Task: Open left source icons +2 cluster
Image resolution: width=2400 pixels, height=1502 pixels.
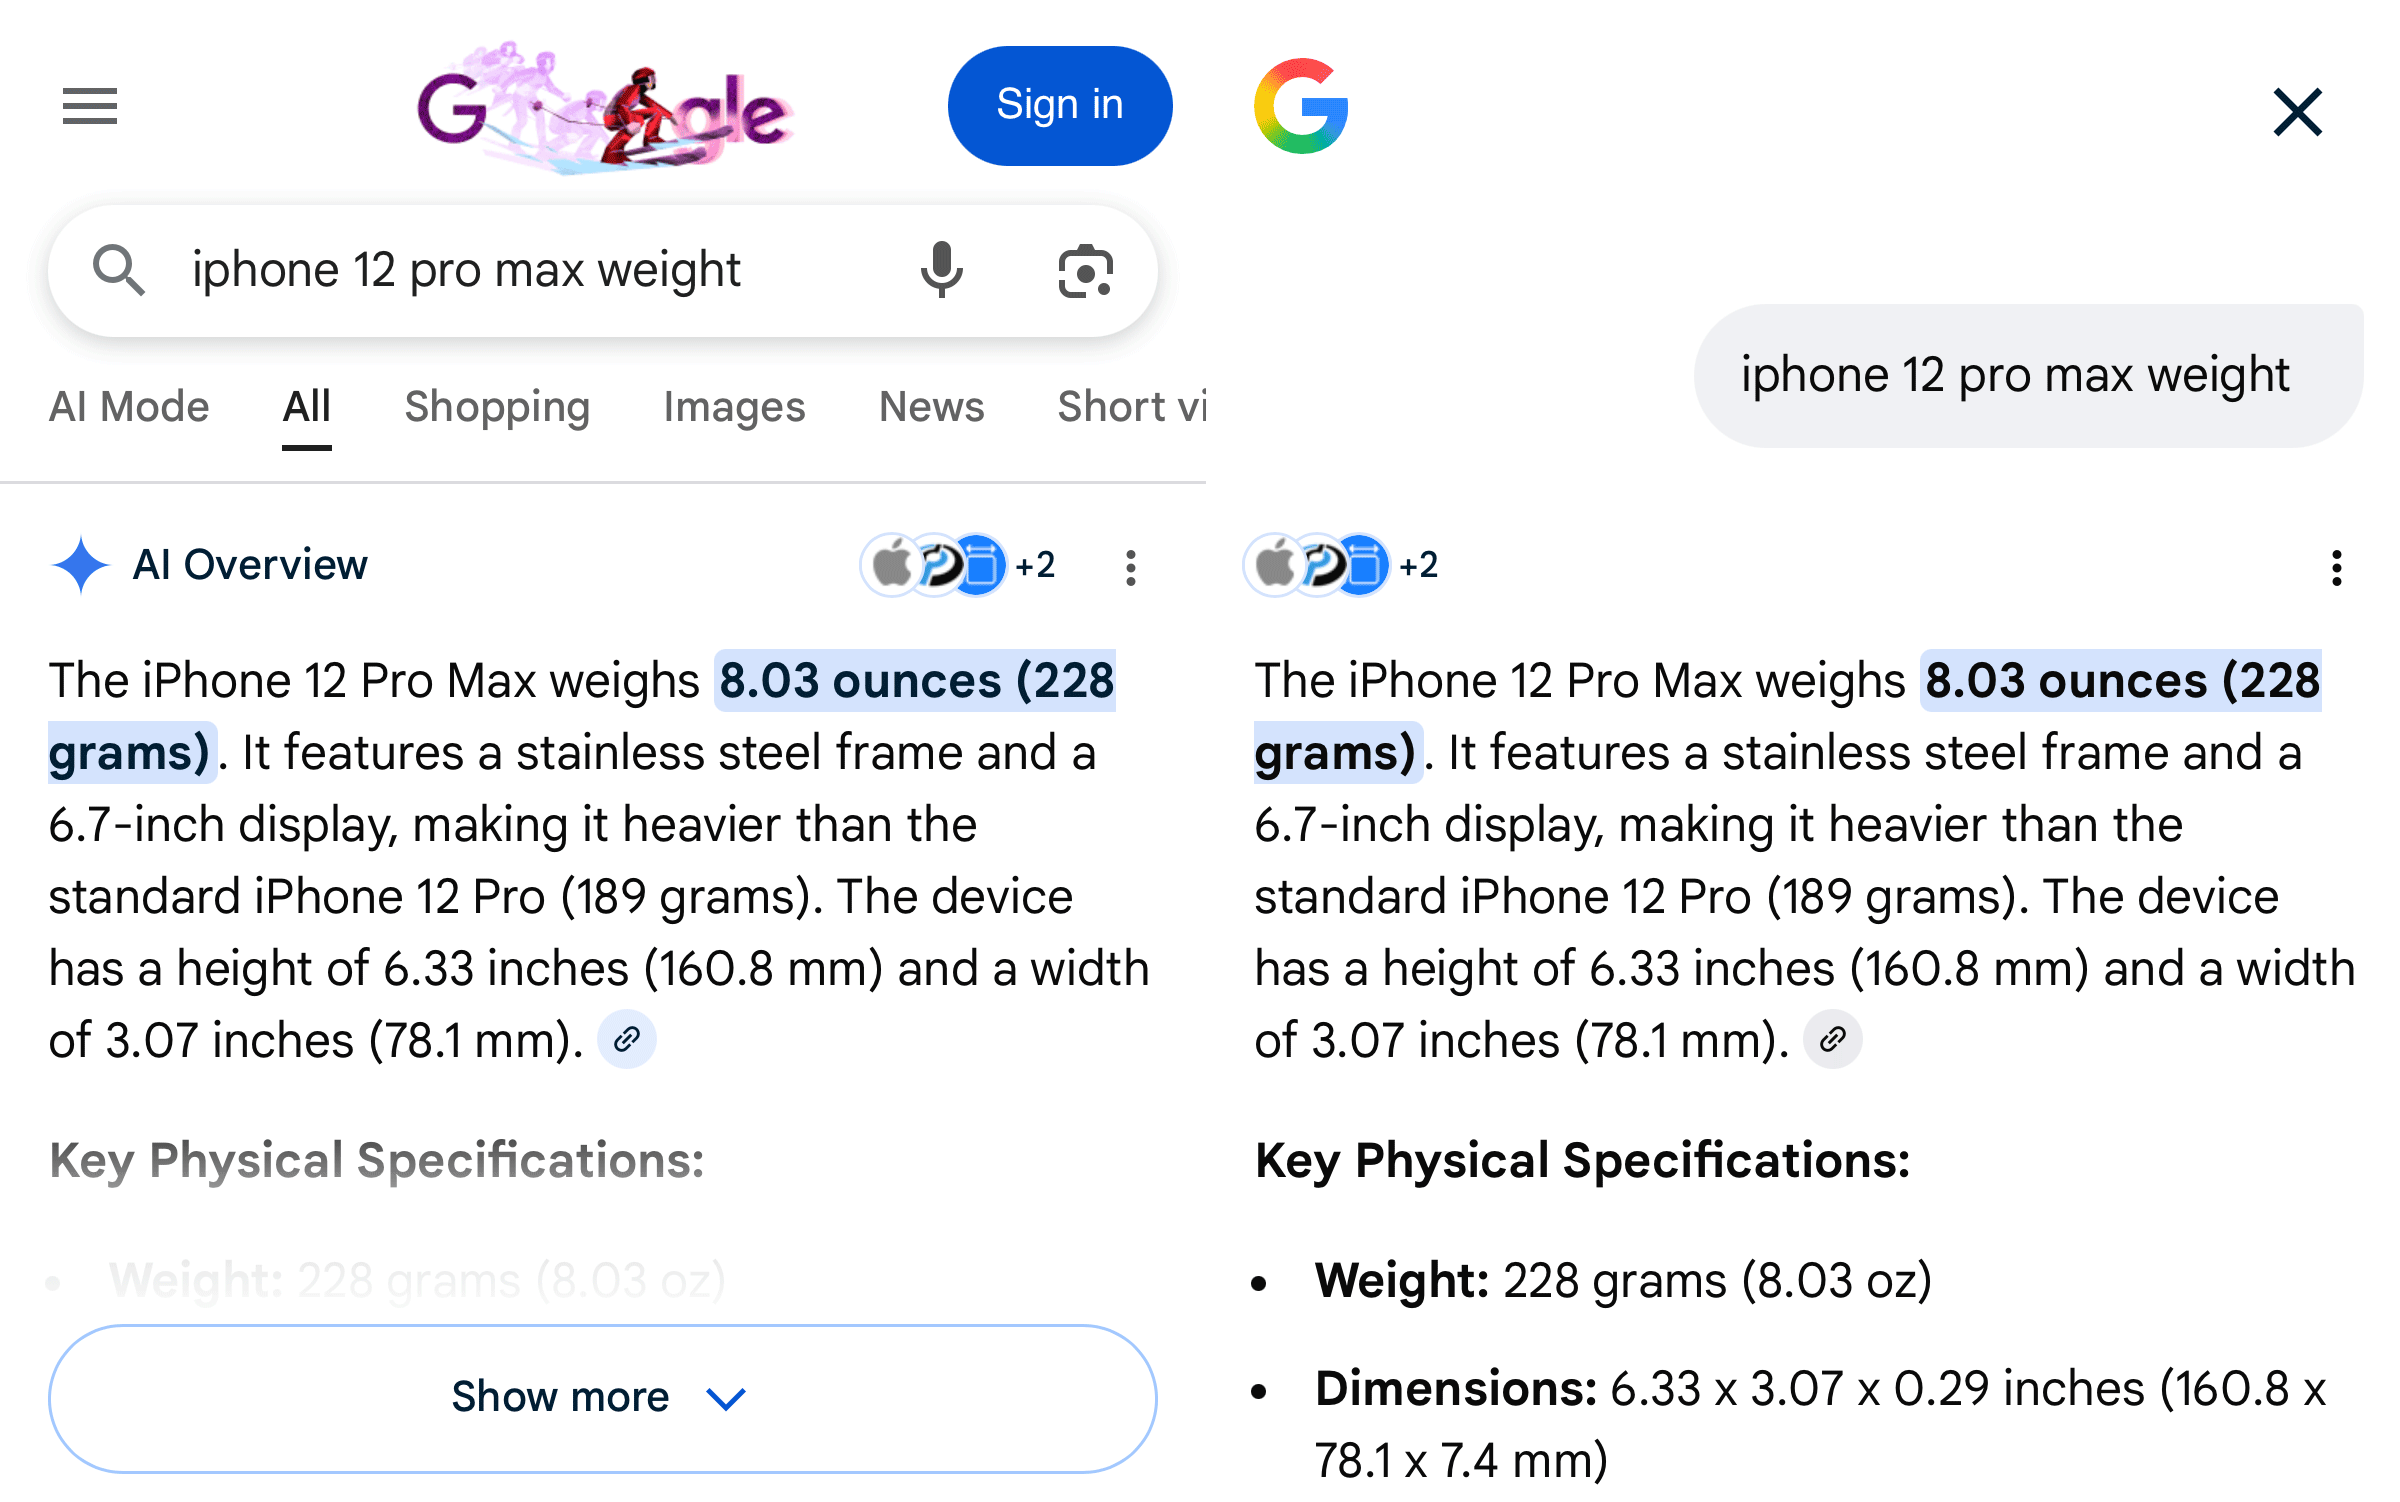Action: (x=957, y=565)
